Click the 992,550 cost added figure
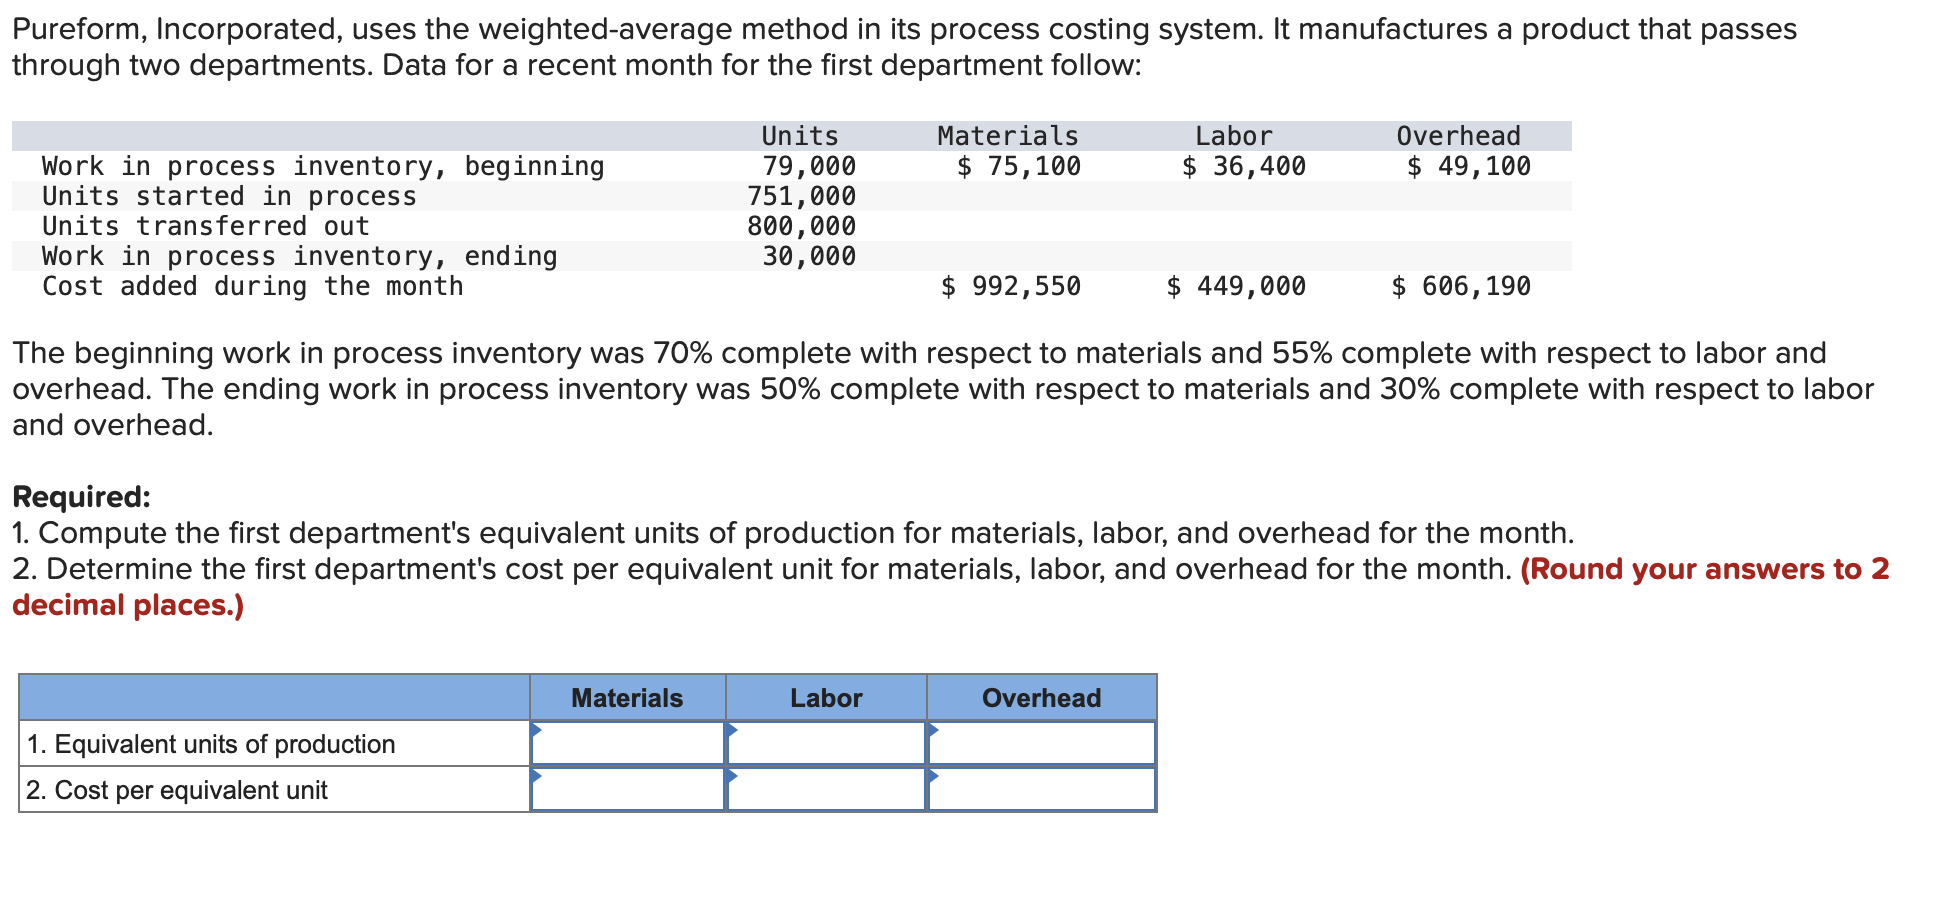Screen dimensions: 1937x918 [x=1009, y=286]
